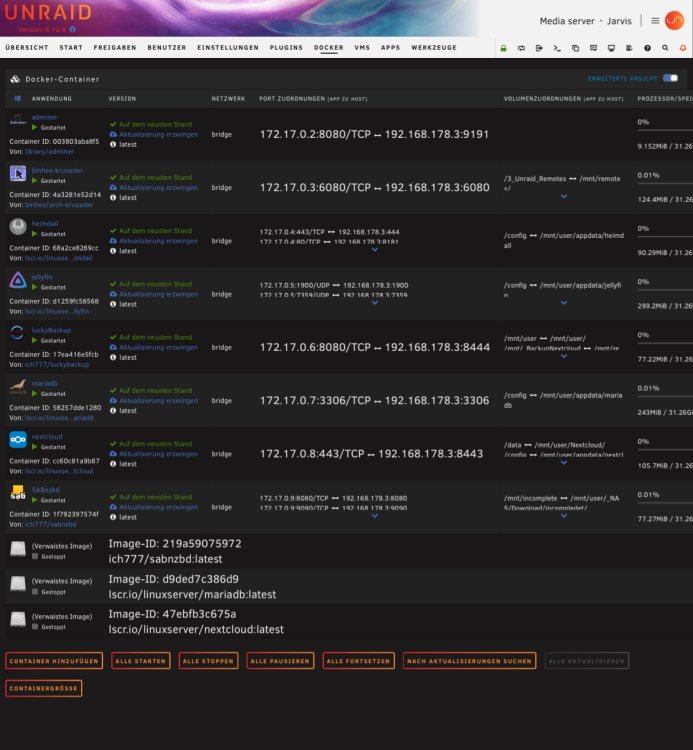Click the jellyfin triangle icon
Screen dimensions: 693x750
(x=18, y=280)
